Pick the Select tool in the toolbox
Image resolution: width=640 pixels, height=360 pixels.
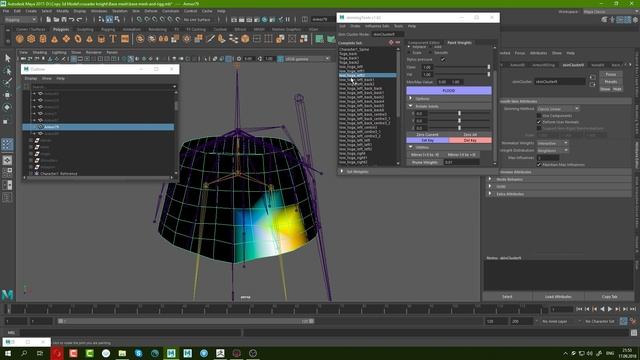(x=7, y=58)
